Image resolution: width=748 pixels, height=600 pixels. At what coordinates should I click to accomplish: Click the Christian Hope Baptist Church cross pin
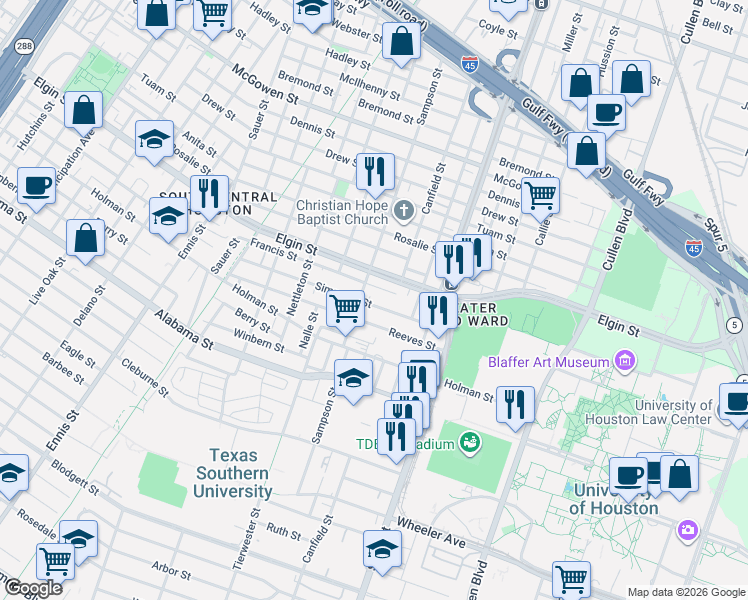(404, 210)
